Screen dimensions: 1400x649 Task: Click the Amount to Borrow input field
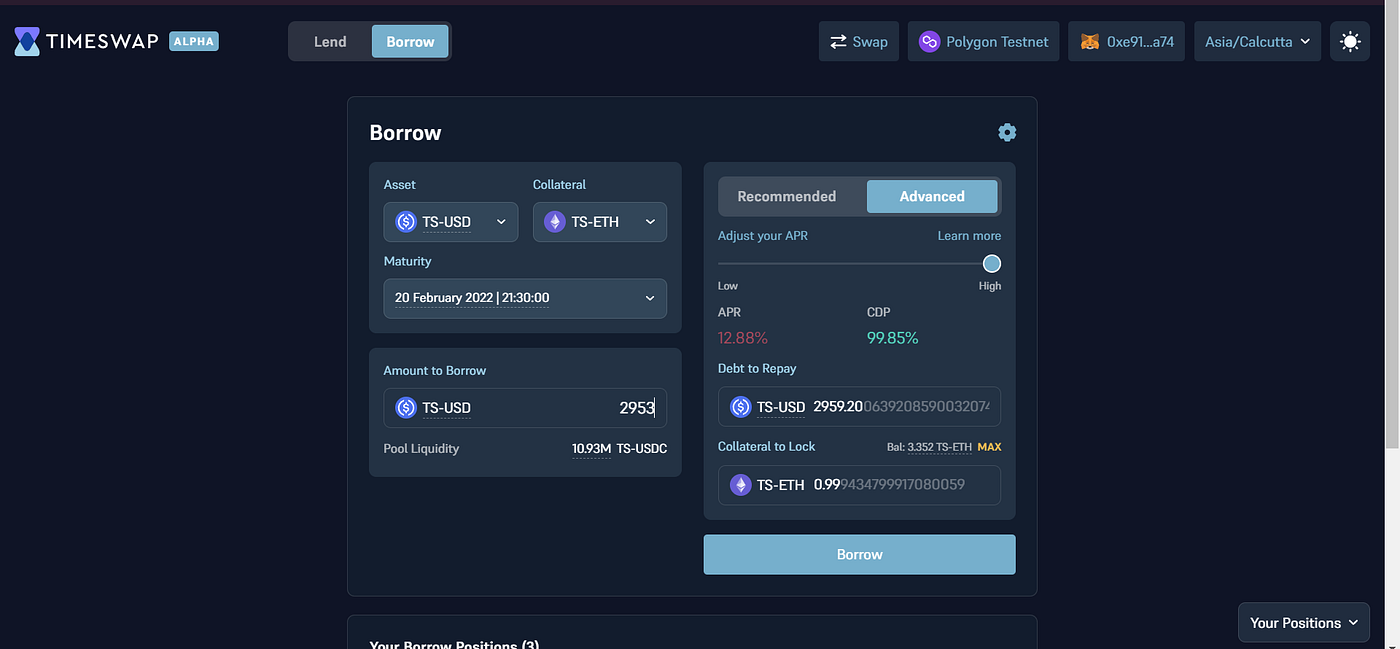(525, 408)
